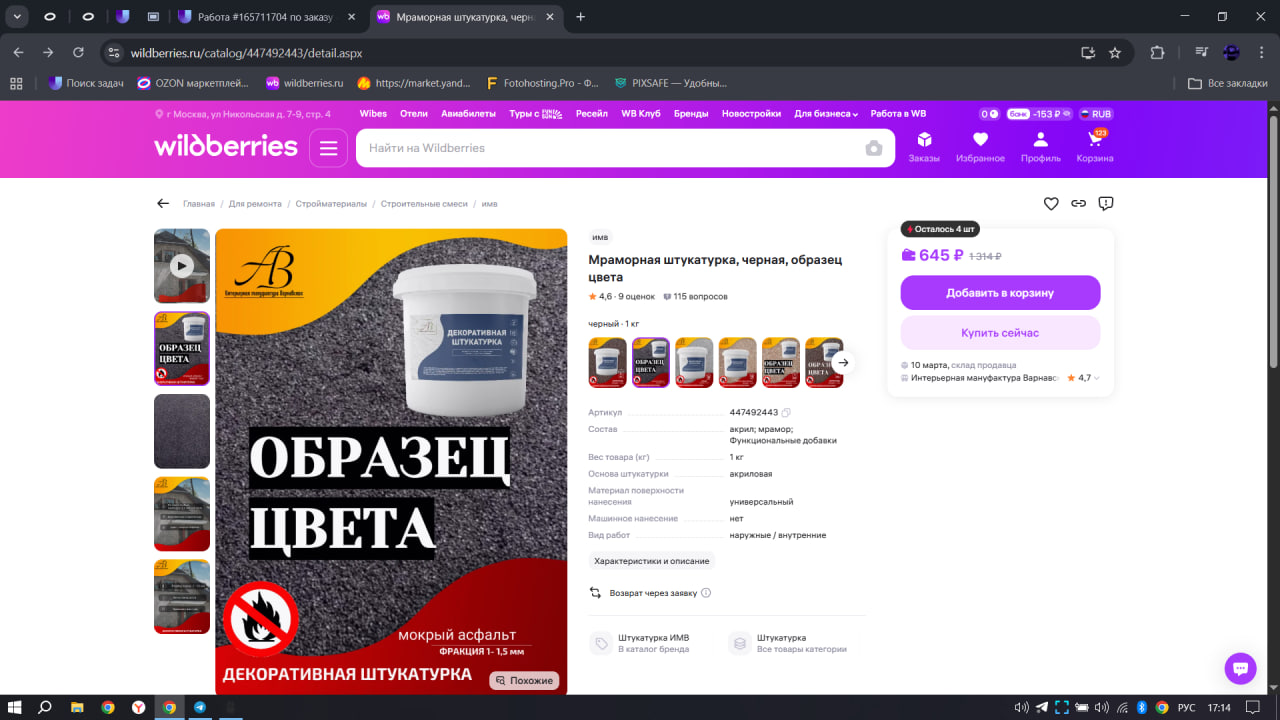Open the Корзина shopping cart
Image resolution: width=1280 pixels, height=720 pixels.
point(1095,147)
